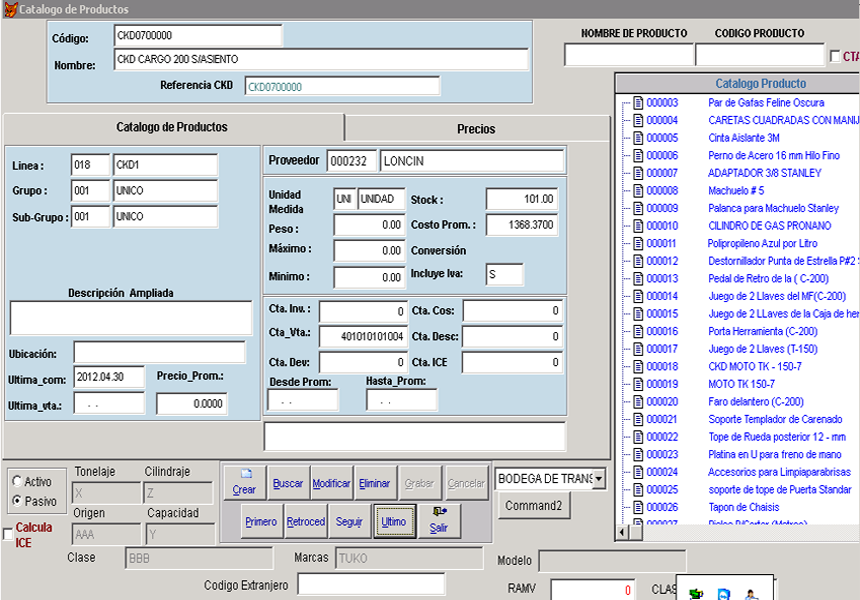Click the NOMBRE DE PRODUCTO search field
860x600 pixels.
628,56
